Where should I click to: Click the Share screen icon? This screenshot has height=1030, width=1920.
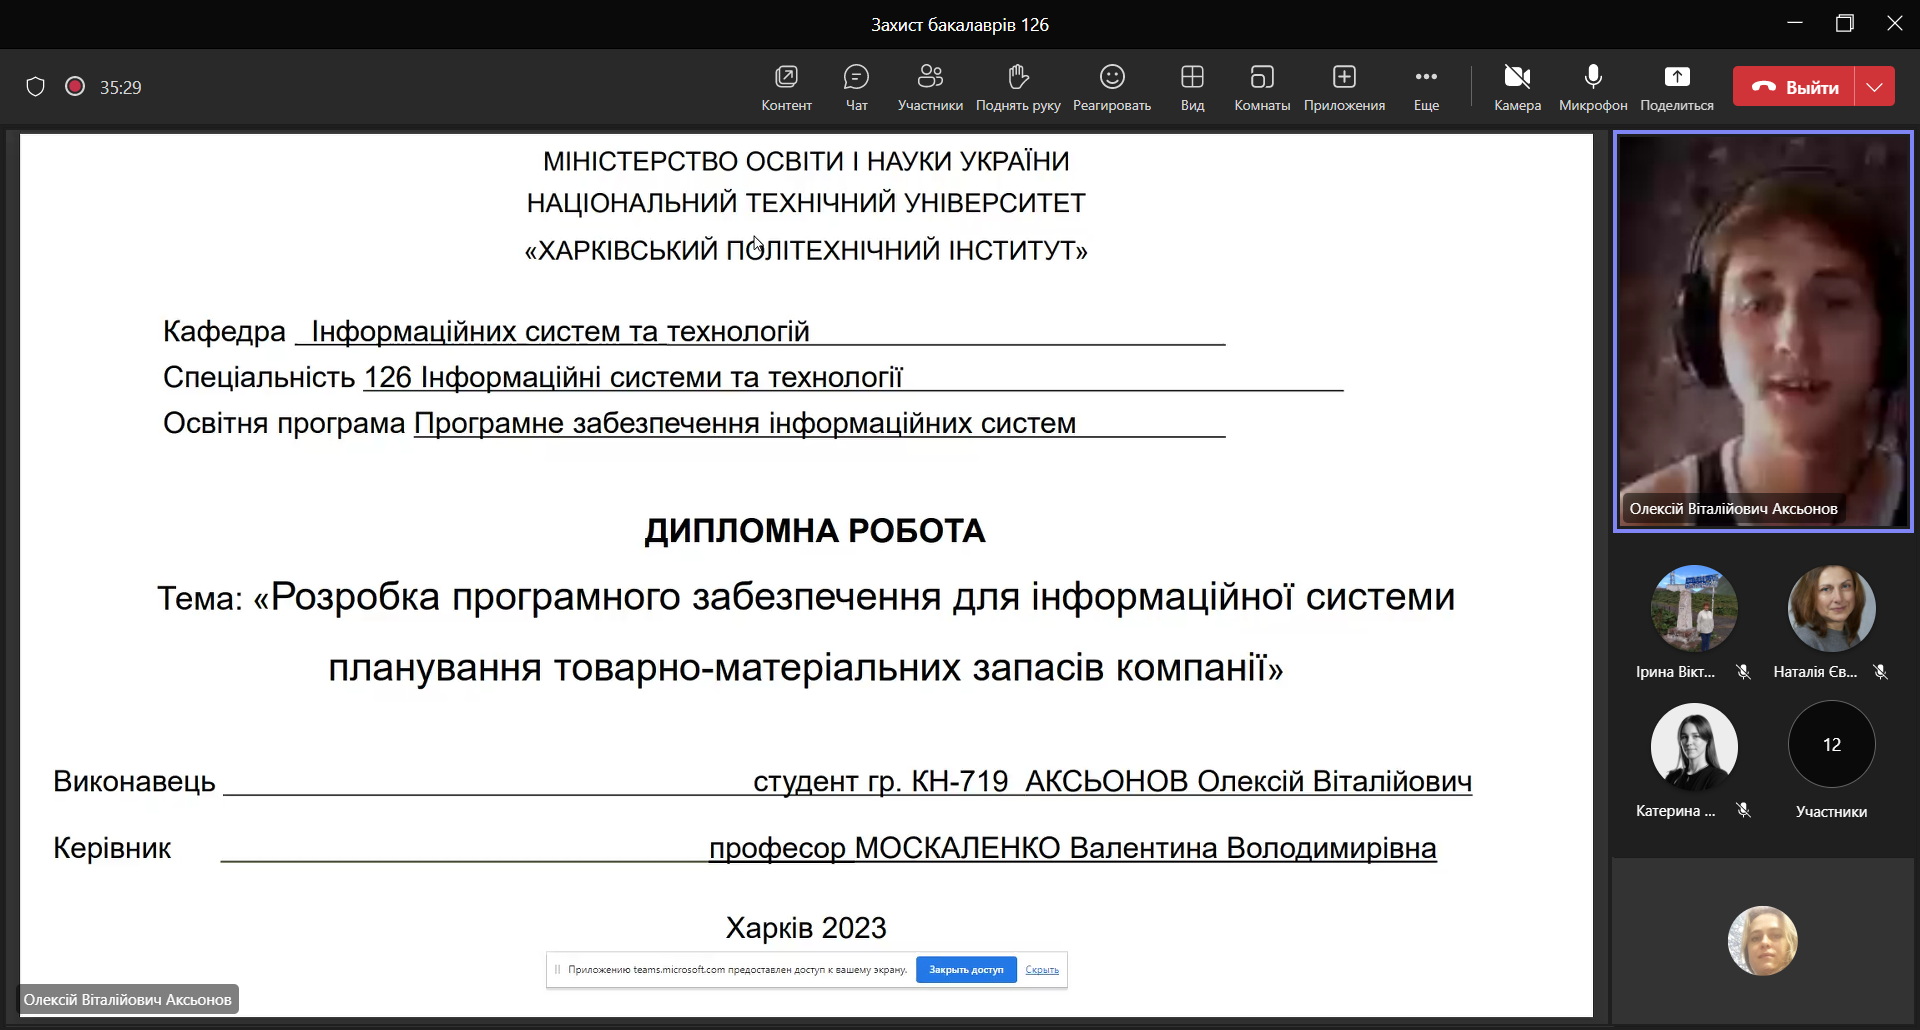pyautogui.click(x=1676, y=87)
